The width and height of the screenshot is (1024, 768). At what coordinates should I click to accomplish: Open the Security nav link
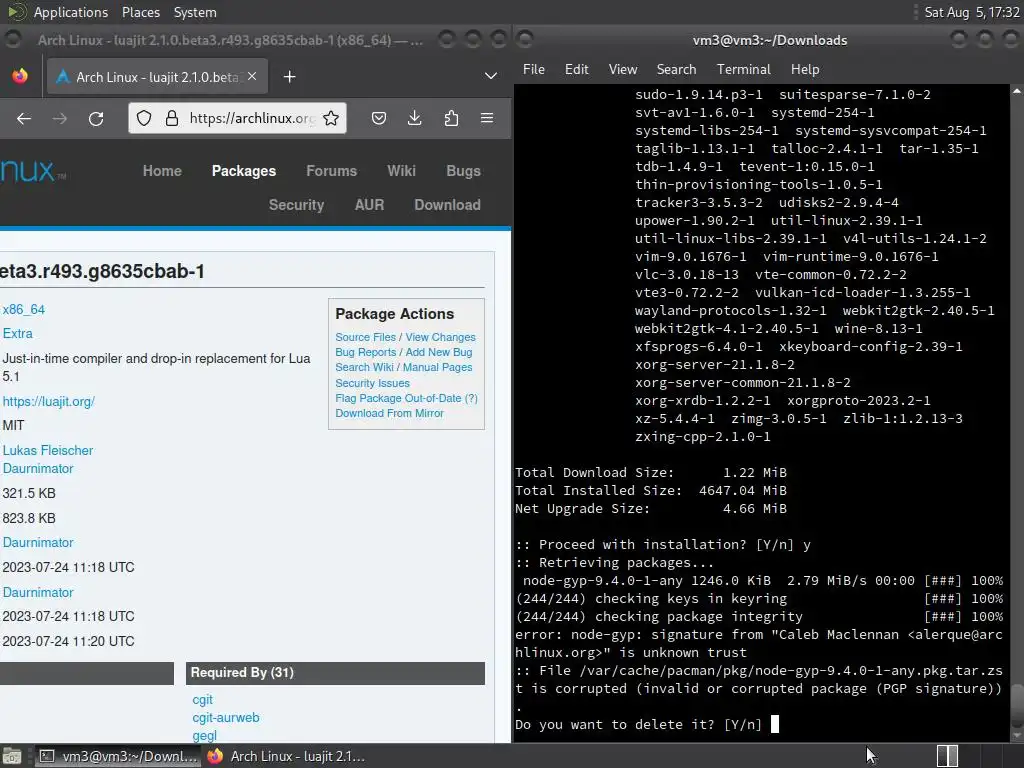[x=296, y=205]
